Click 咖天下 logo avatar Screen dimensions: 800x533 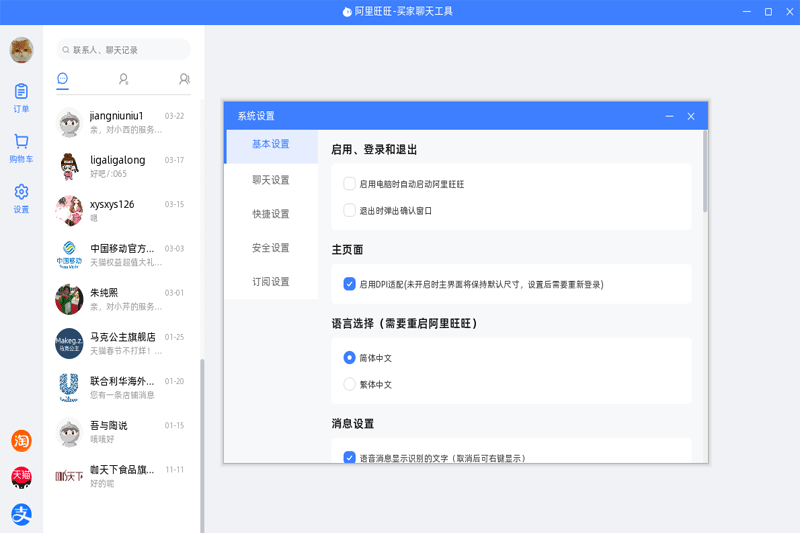point(69,476)
